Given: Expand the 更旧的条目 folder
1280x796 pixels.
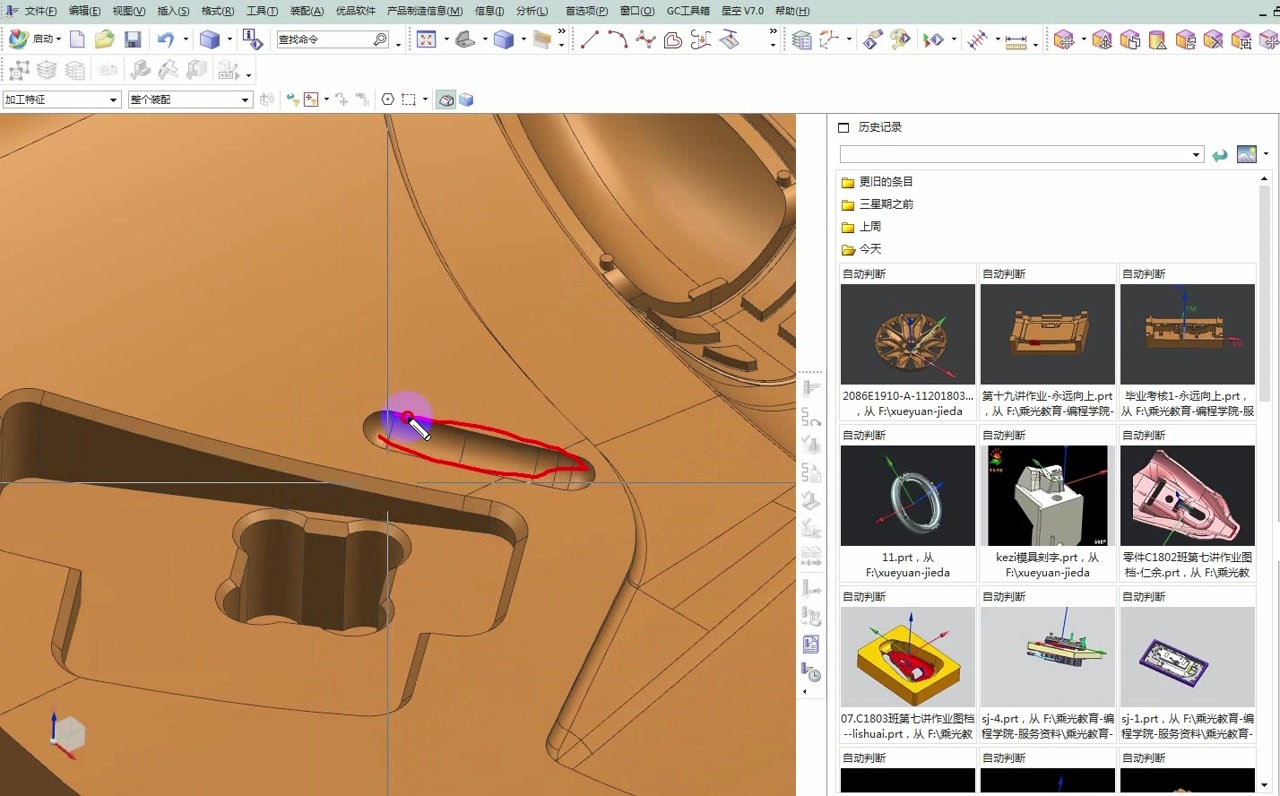Looking at the screenshot, I should [877, 182].
